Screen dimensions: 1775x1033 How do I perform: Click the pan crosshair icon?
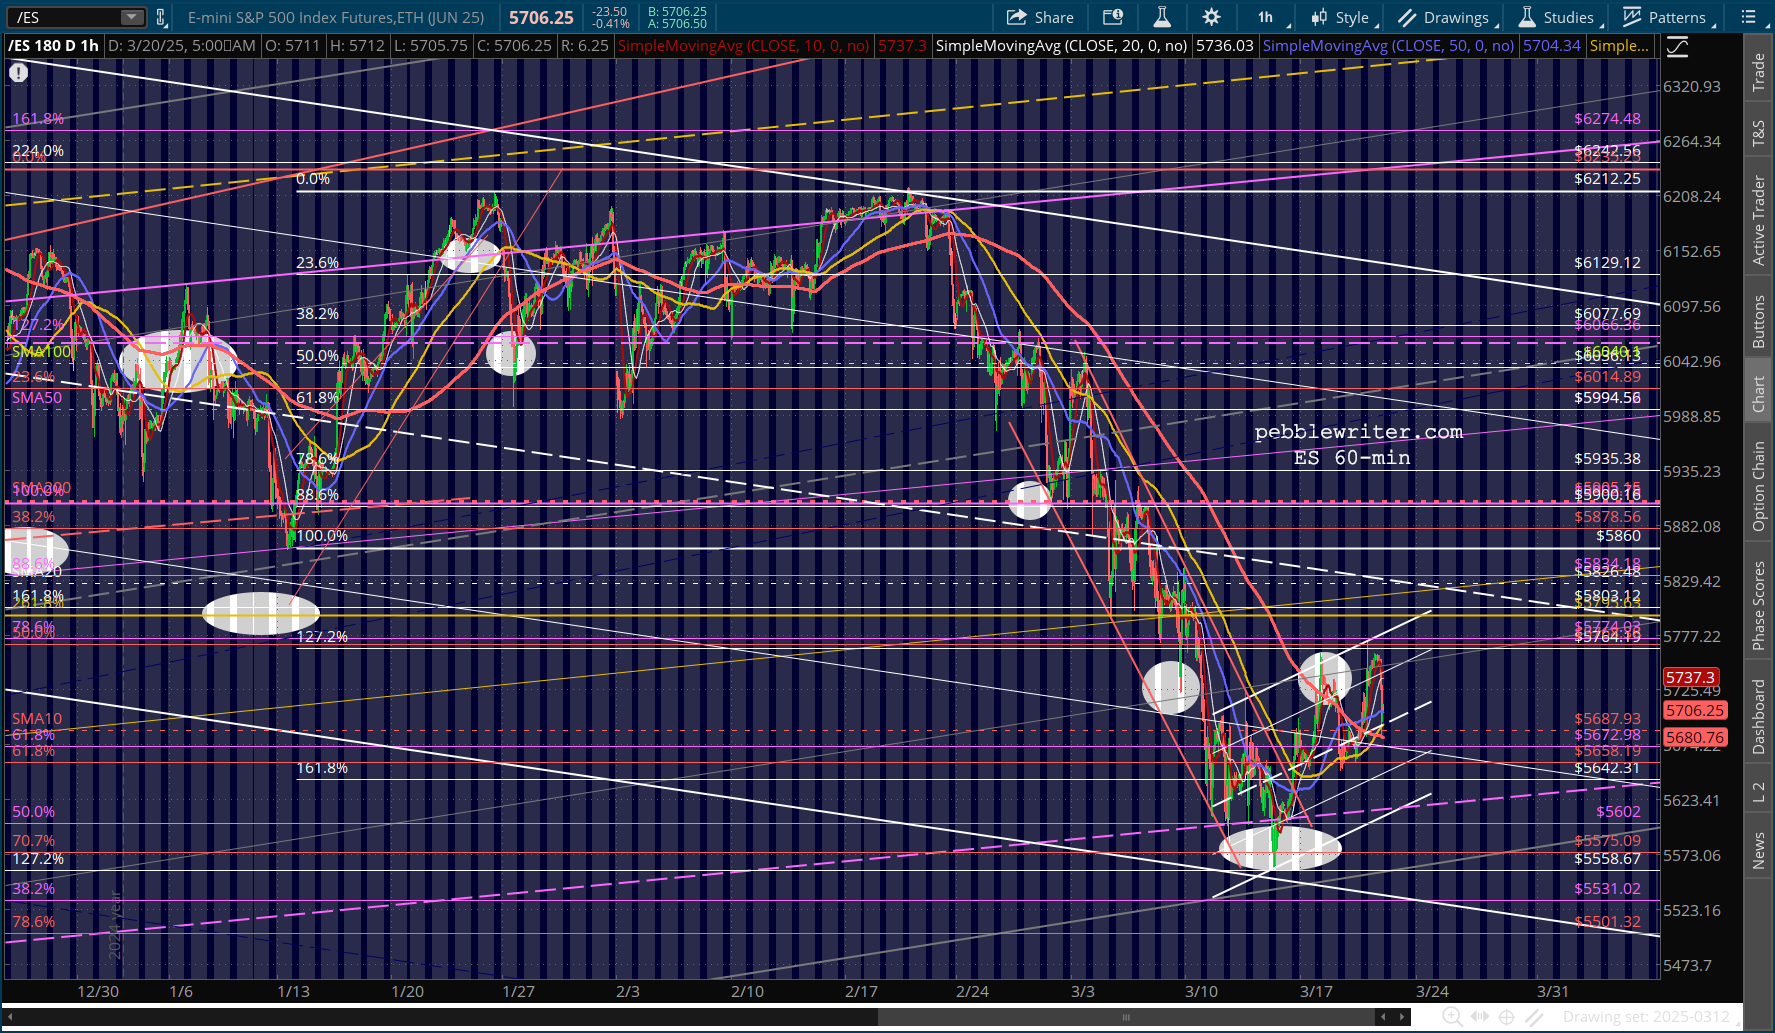pos(1507,1017)
